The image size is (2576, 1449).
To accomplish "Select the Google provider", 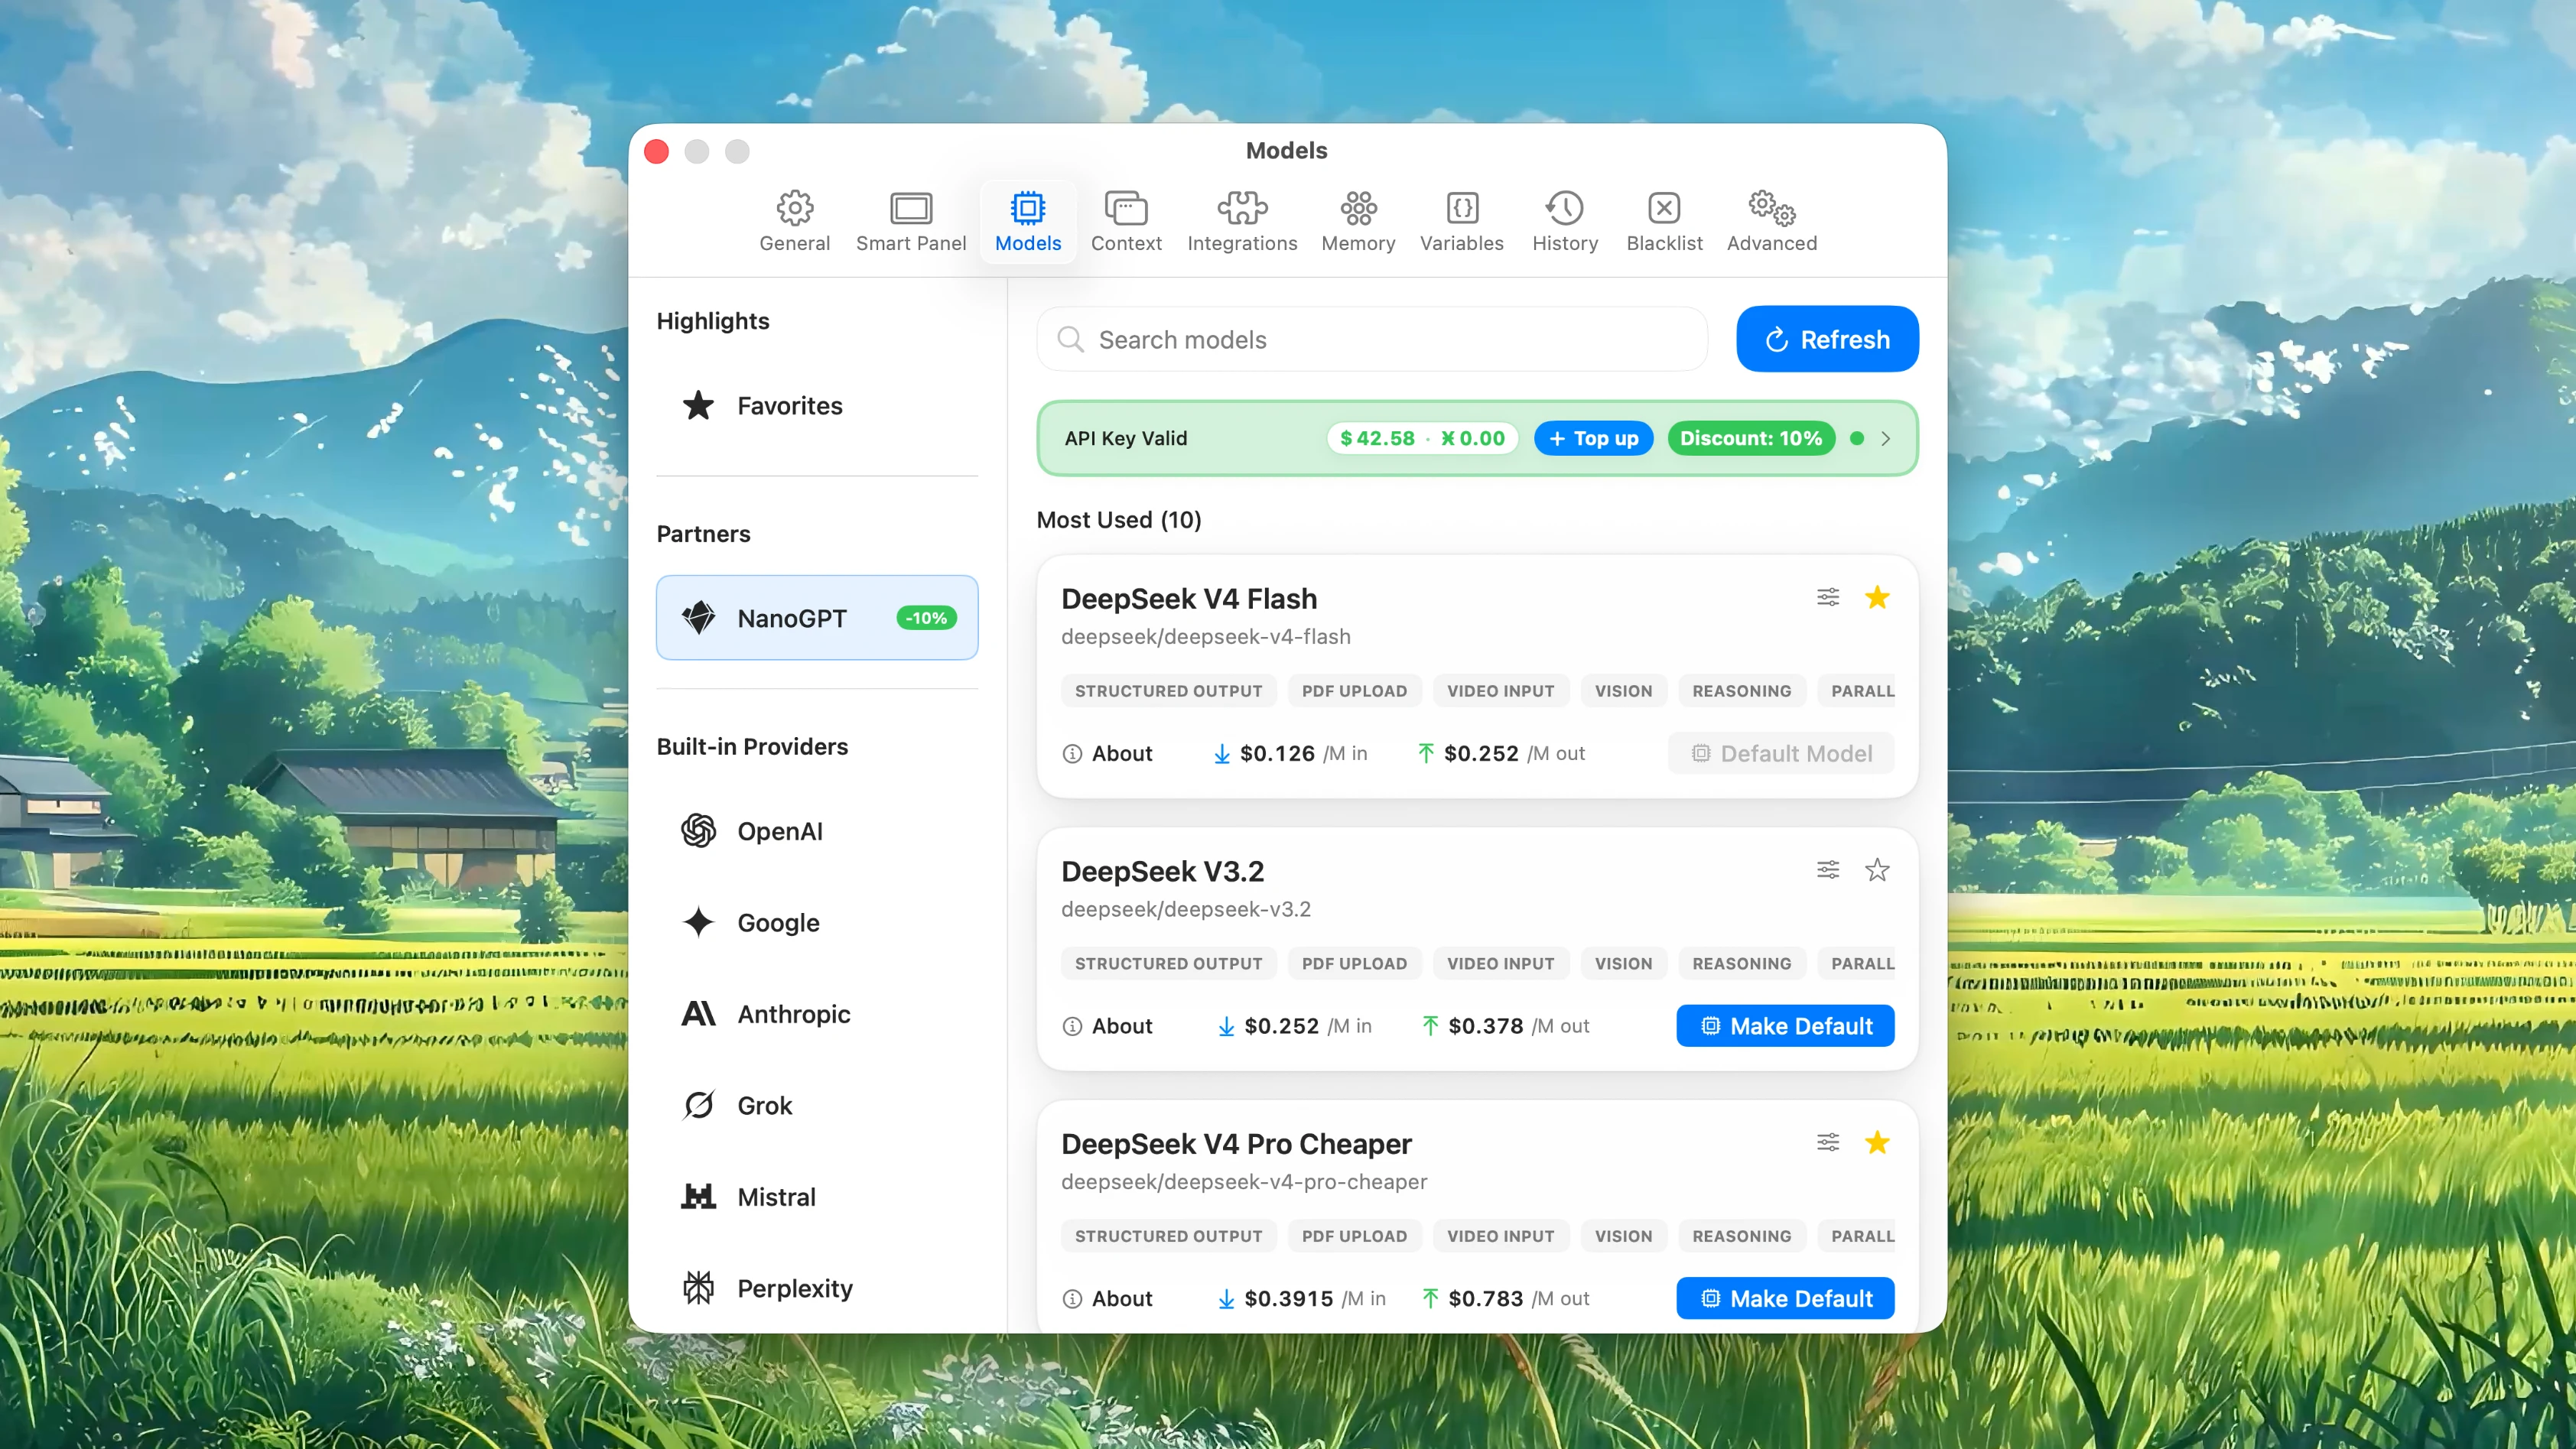I will point(817,922).
